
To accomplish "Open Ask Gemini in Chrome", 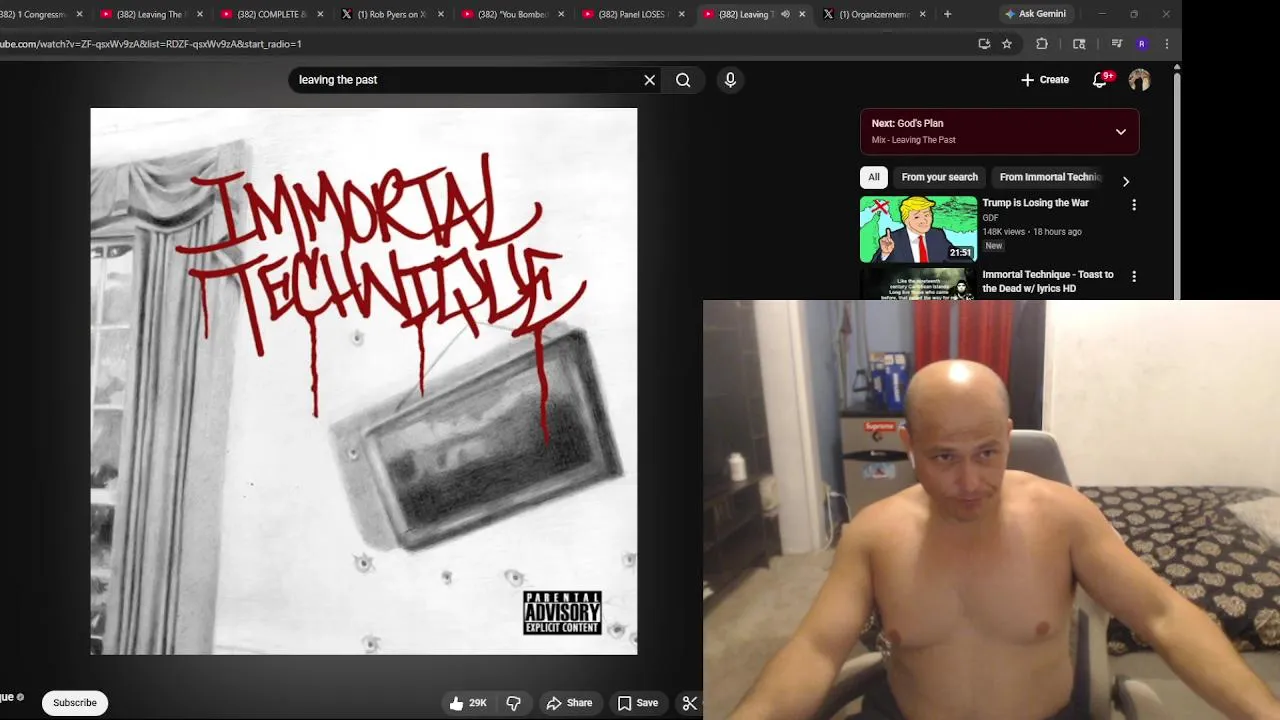I will (x=1035, y=14).
